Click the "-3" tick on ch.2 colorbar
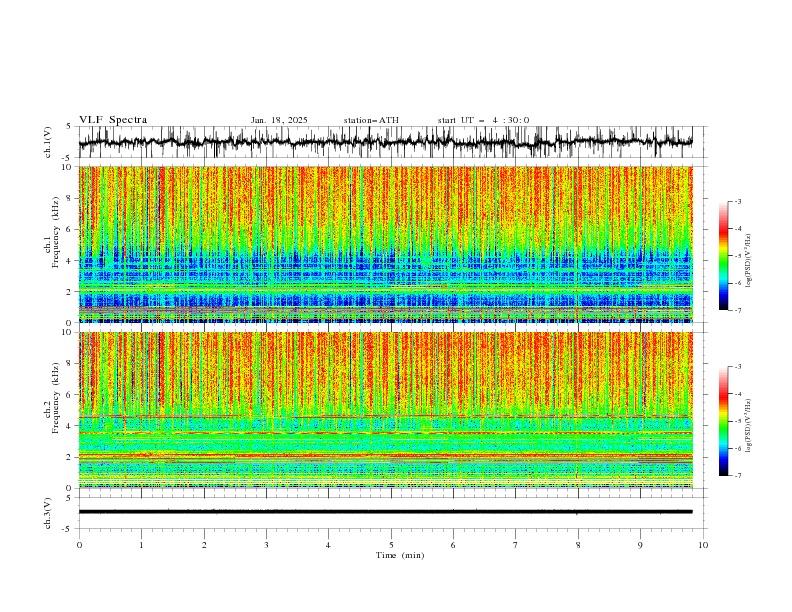The image size is (792, 612). tap(738, 367)
